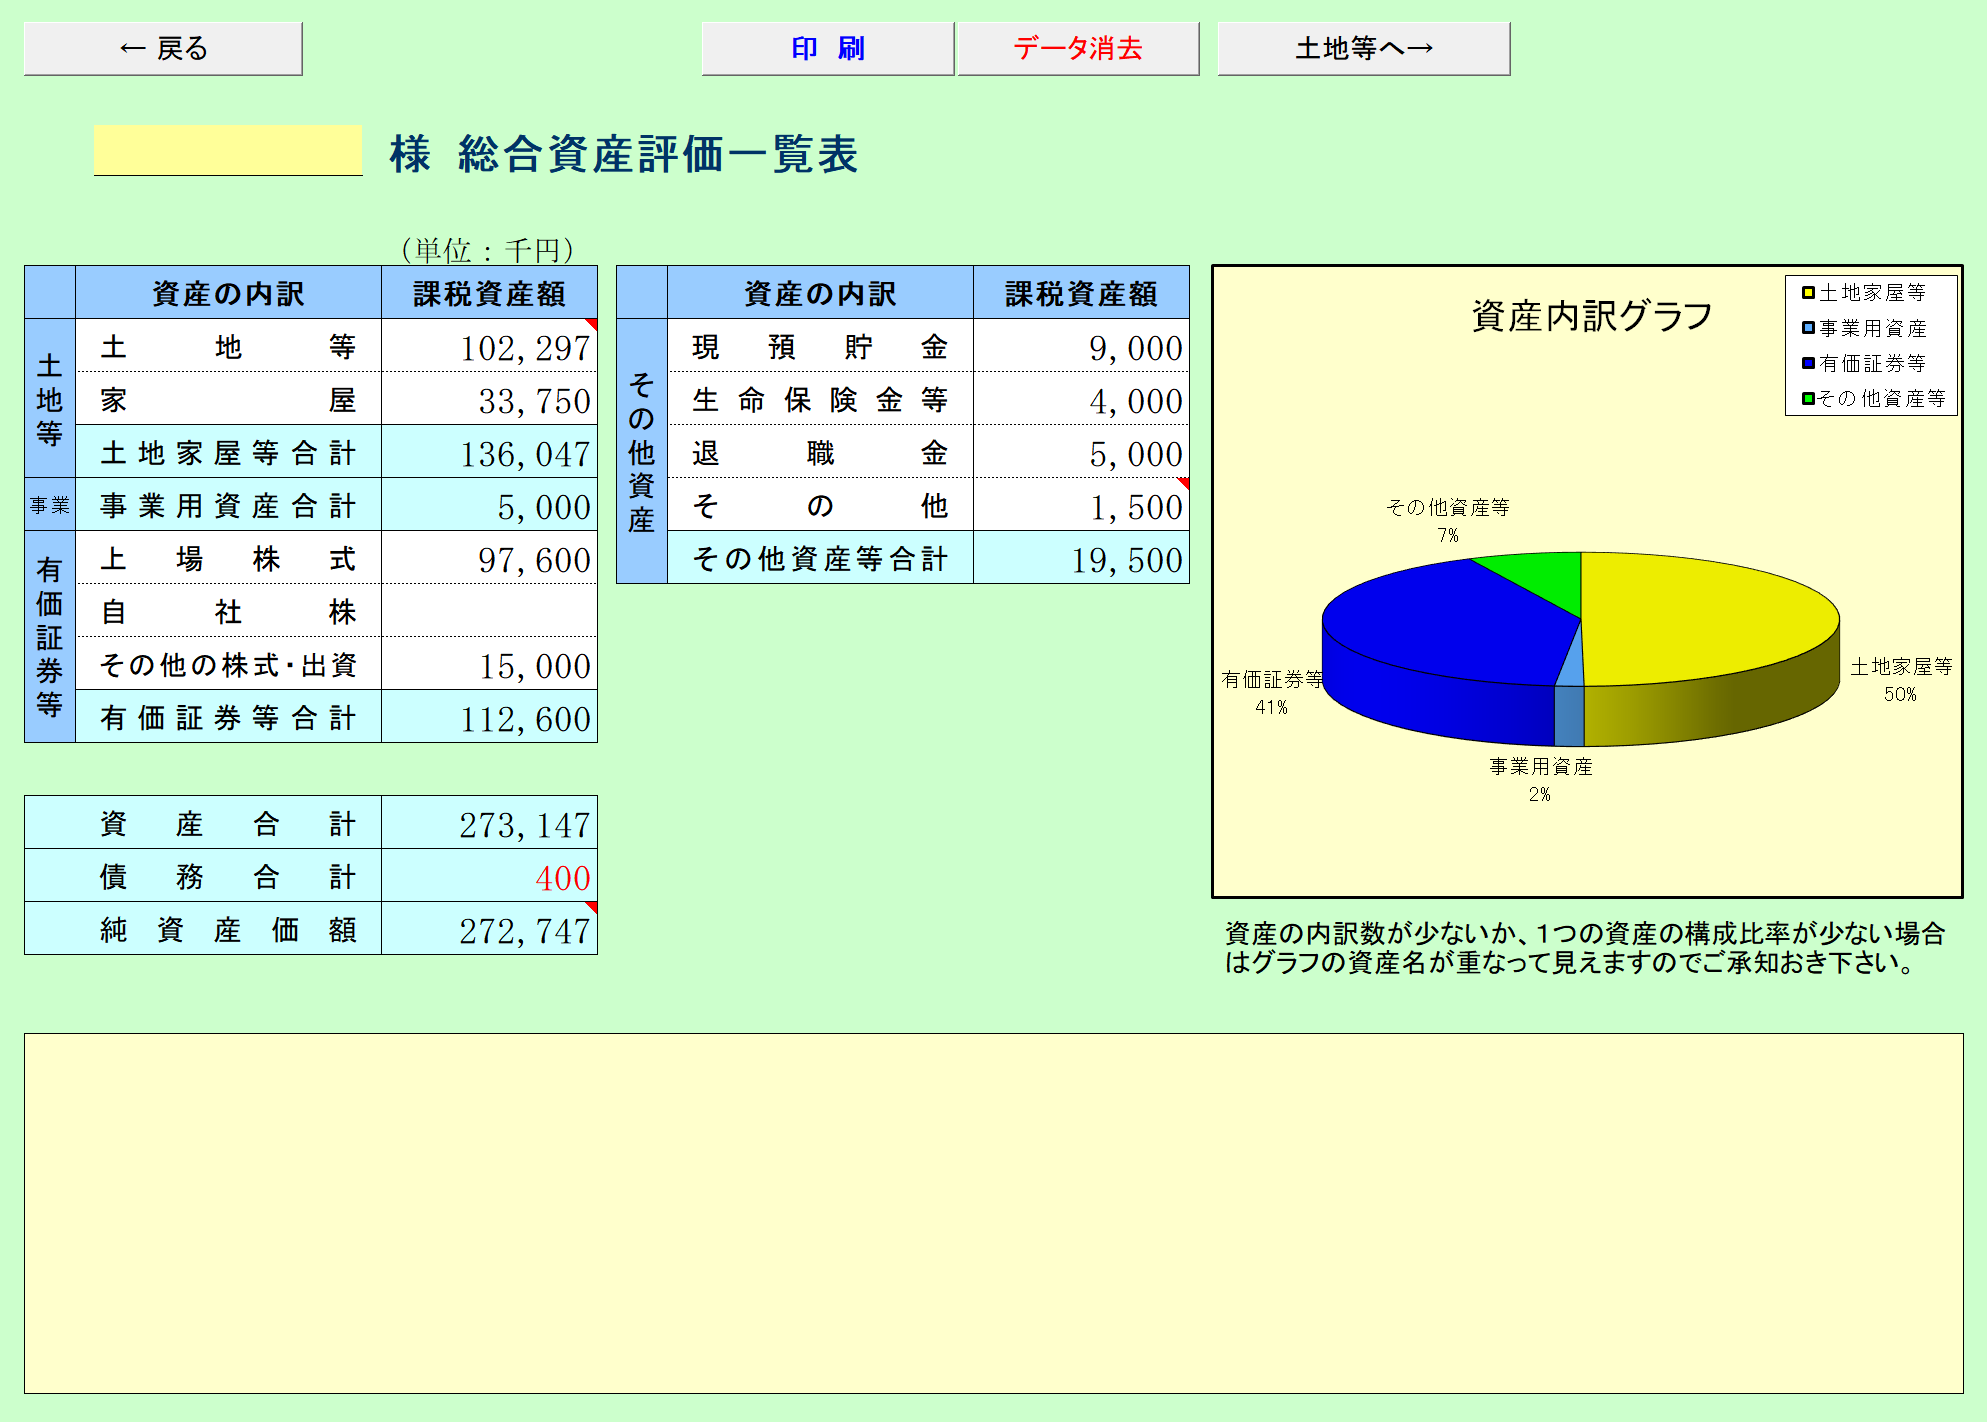Click the 事業用資産 2% data label
The image size is (1987, 1422).
[1540, 779]
